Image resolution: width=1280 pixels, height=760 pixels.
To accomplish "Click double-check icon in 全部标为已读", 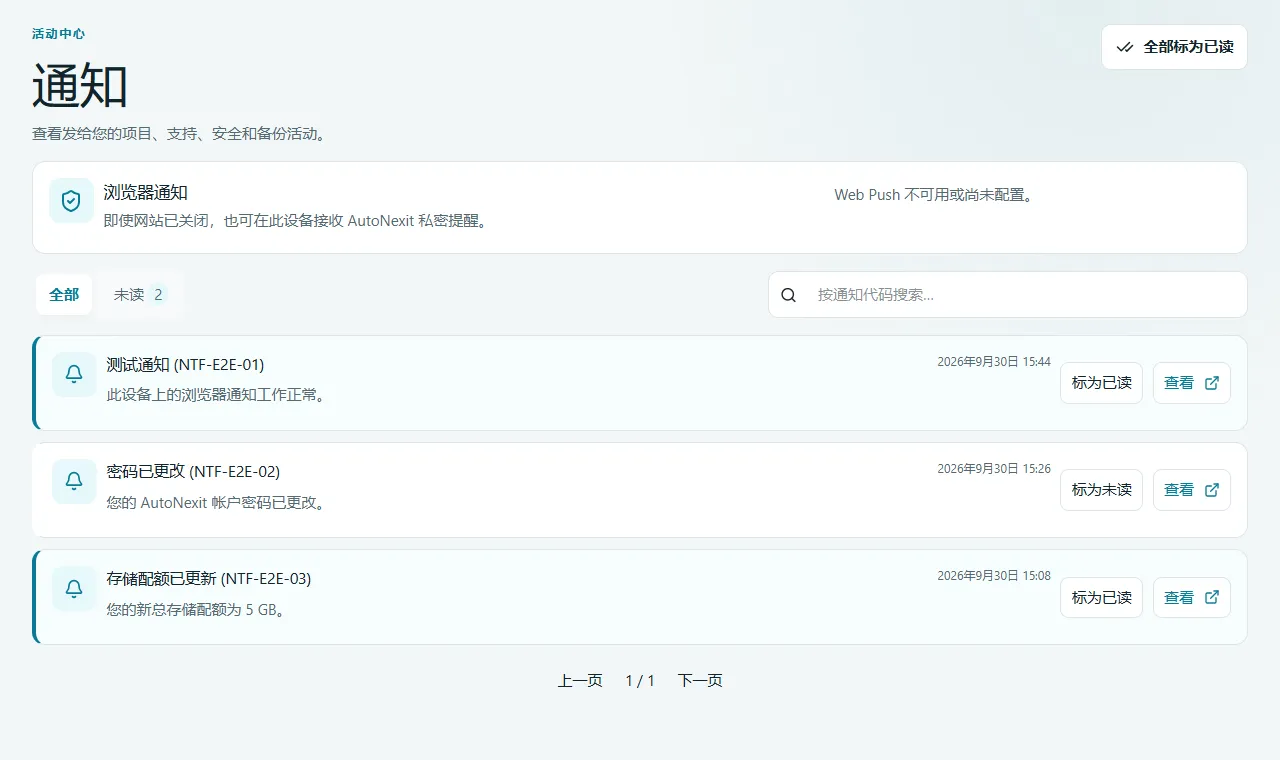I will tap(1125, 47).
